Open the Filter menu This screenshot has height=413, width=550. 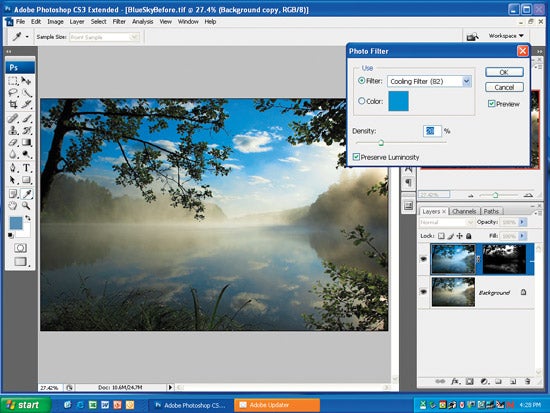pos(119,22)
